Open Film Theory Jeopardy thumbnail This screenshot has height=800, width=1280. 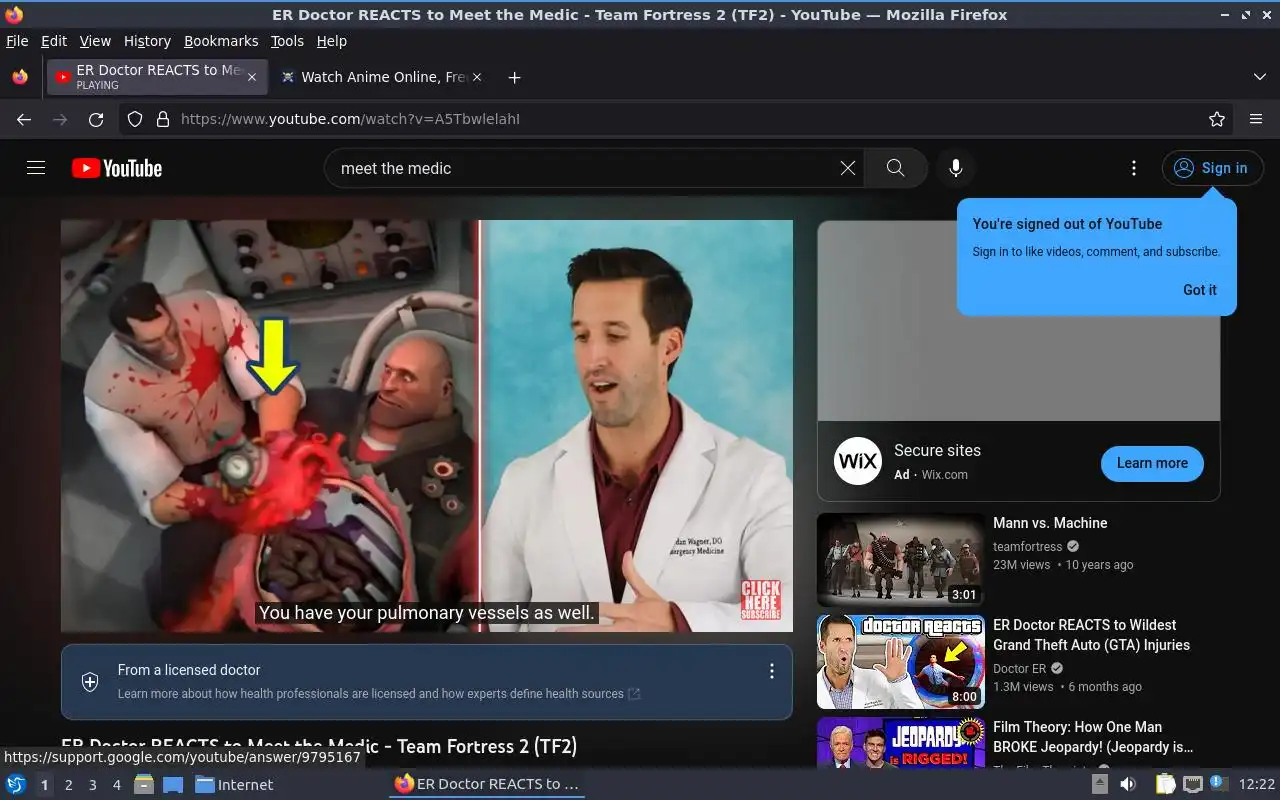click(x=901, y=742)
